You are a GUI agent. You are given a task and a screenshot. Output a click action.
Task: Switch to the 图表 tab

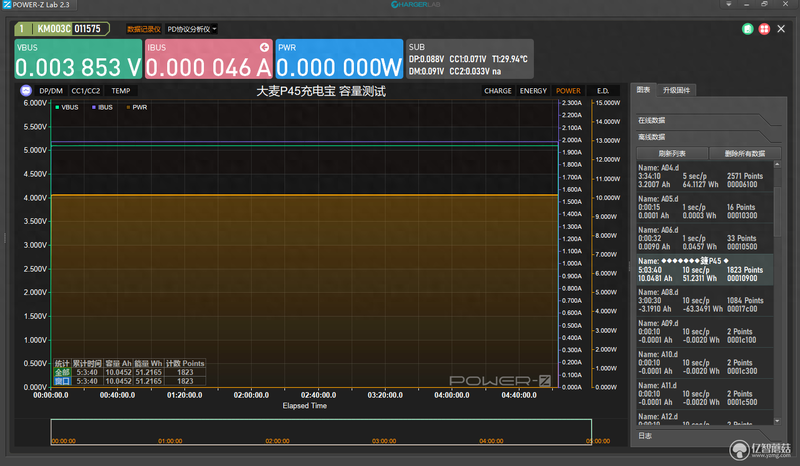coord(643,90)
